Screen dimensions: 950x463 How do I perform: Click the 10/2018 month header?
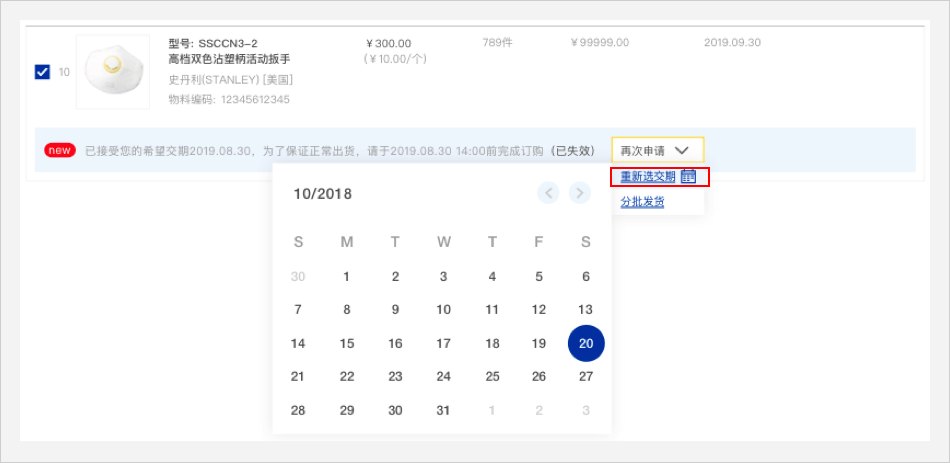point(322,194)
